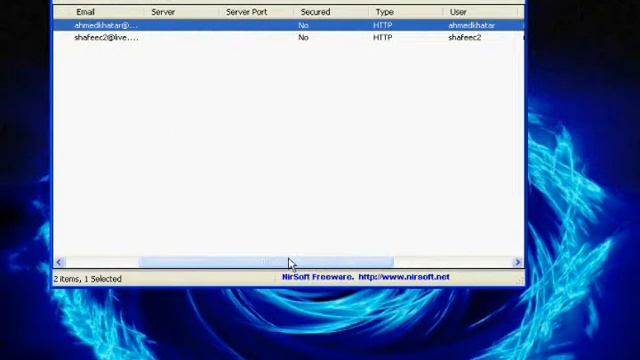Click the 'No' Secured value for shafeec2
Screen dimensions: 640x360
[x=303, y=38]
